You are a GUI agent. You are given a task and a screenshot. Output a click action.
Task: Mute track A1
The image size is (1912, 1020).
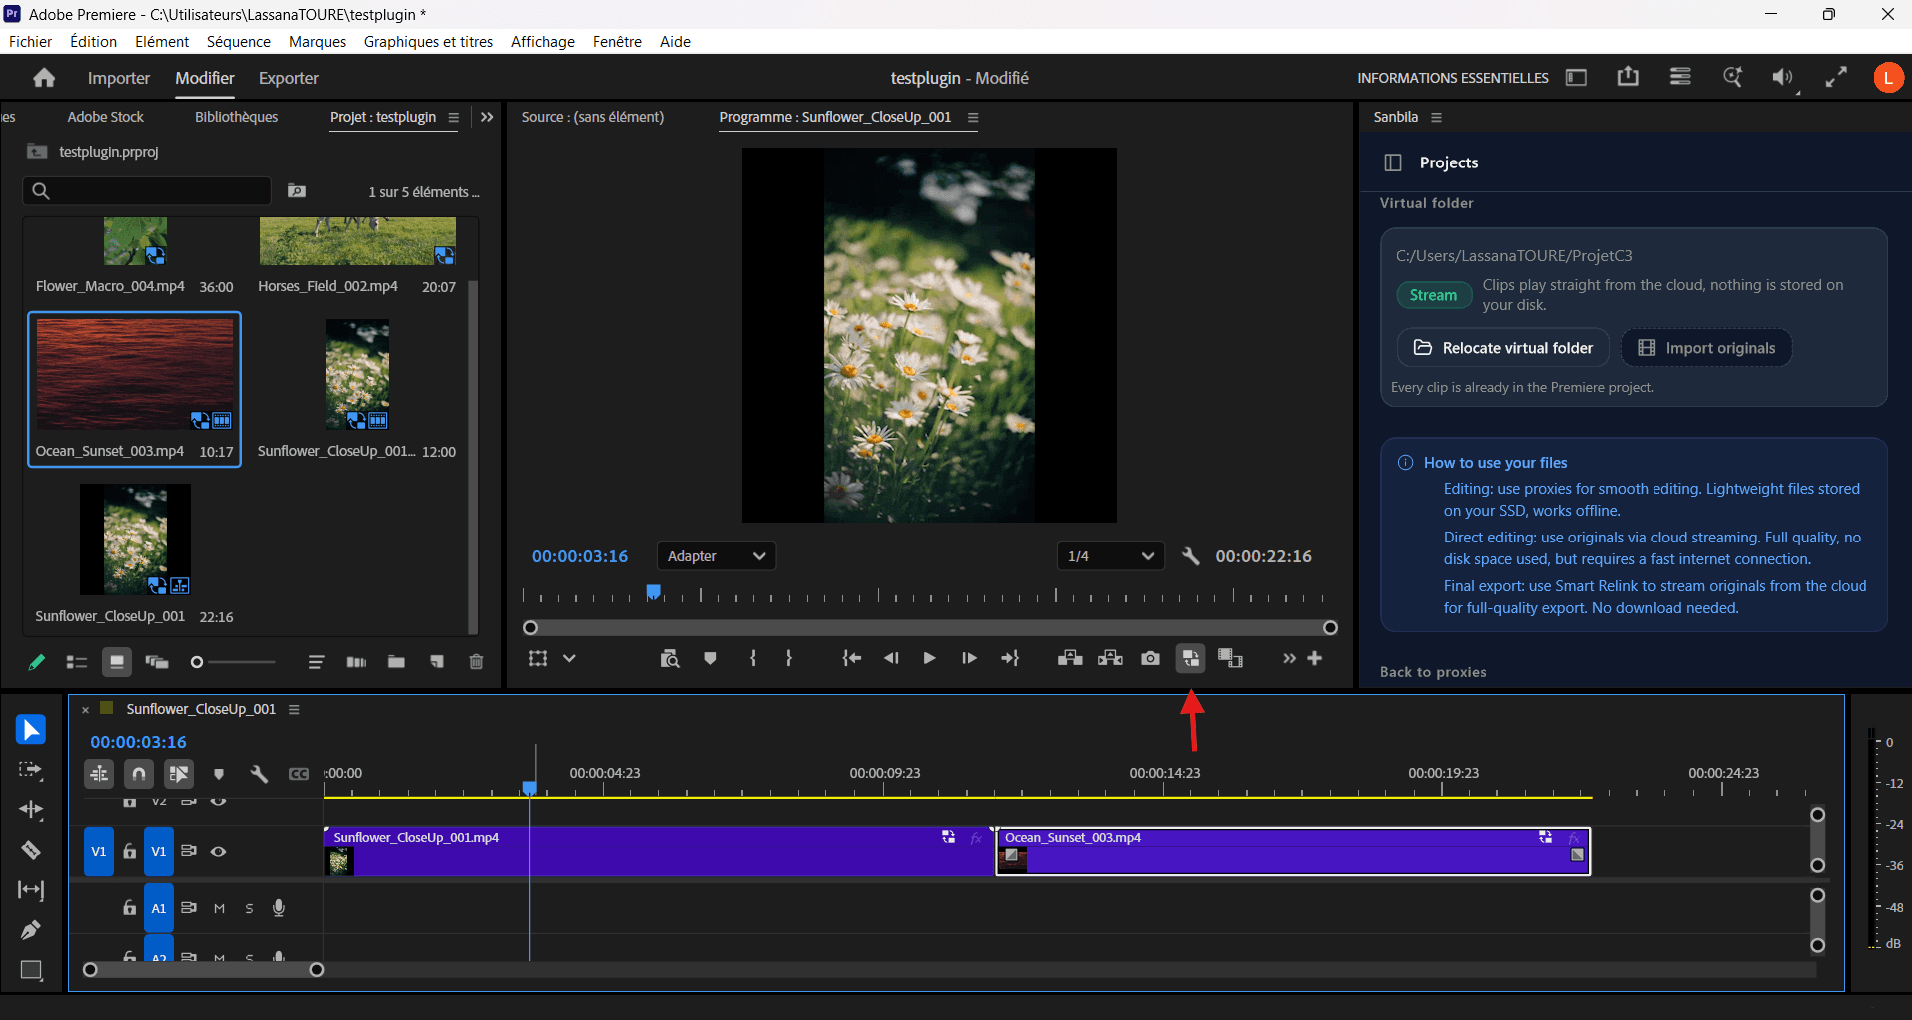coord(219,908)
